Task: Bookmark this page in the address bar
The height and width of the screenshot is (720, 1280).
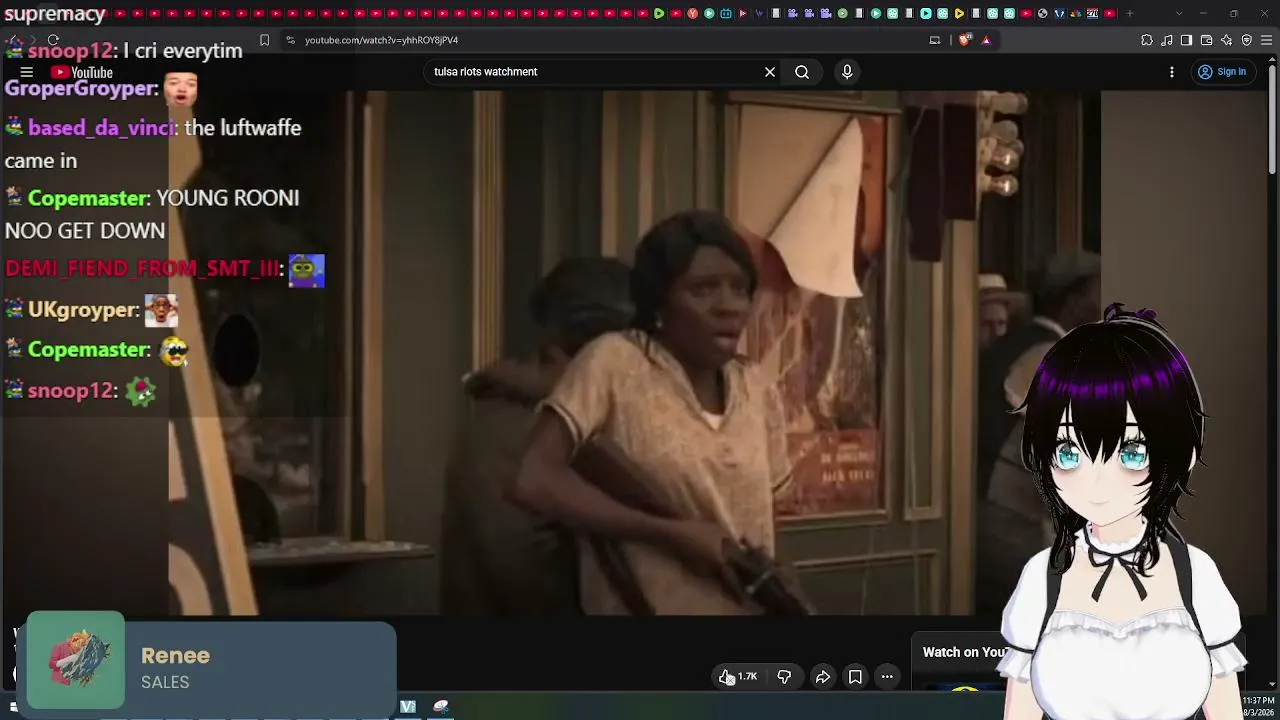Action: pyautogui.click(x=264, y=40)
